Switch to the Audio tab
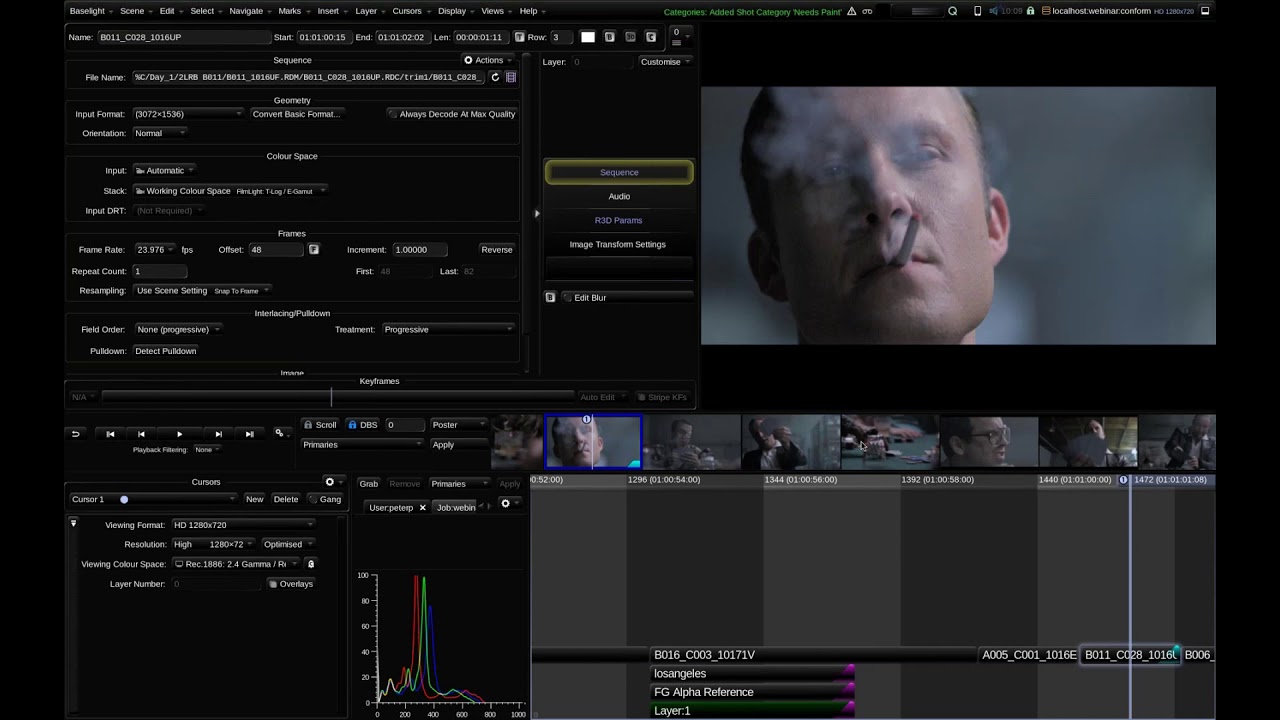1280x720 pixels. [619, 196]
